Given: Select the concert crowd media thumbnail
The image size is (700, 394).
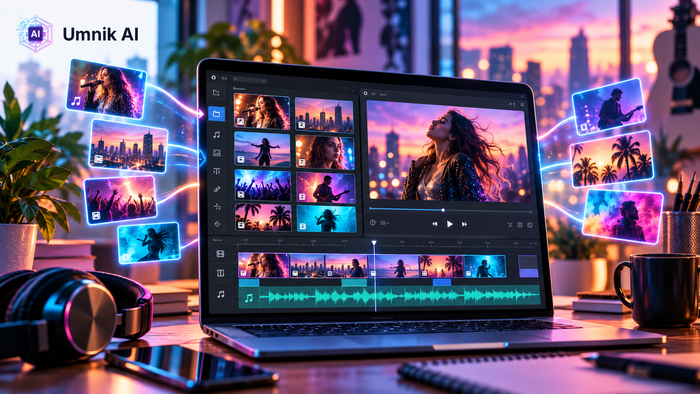Looking at the screenshot, I should [x=263, y=185].
